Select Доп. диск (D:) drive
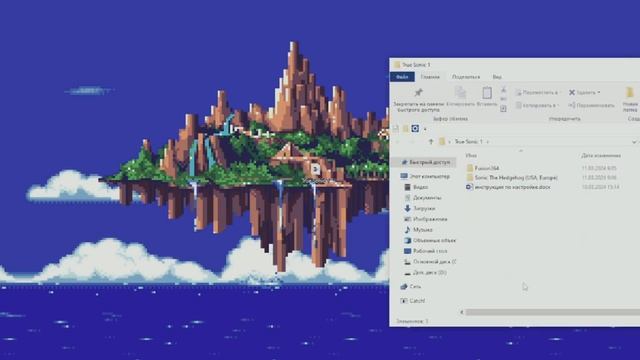The width and height of the screenshot is (640, 360). tap(425, 272)
